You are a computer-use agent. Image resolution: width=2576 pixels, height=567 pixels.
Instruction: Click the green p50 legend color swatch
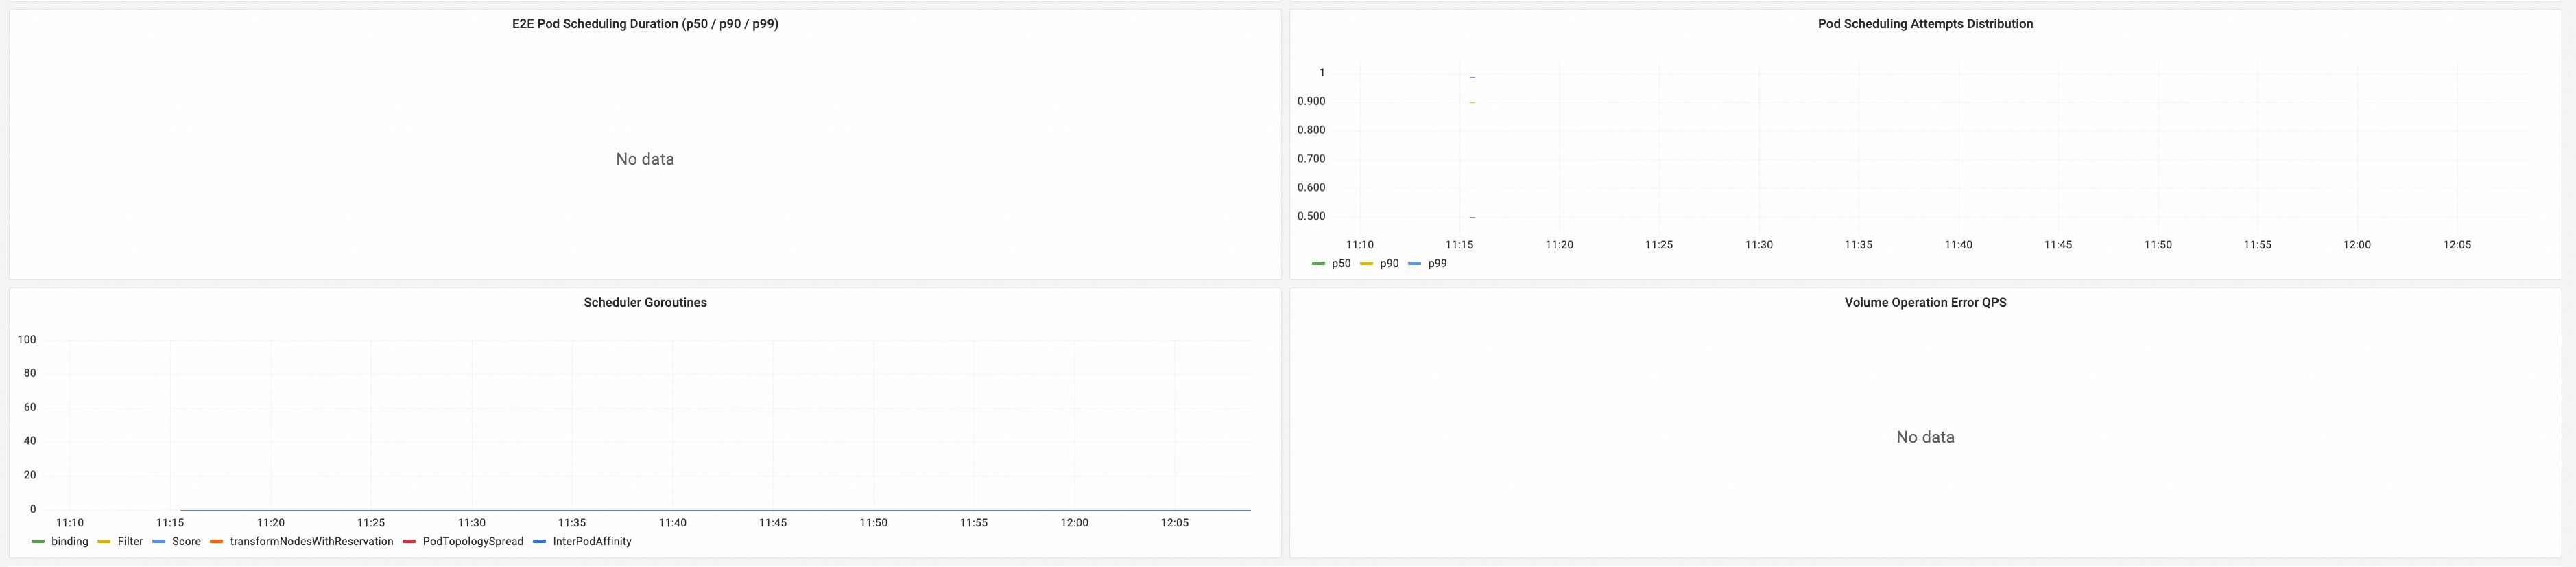tap(1318, 264)
